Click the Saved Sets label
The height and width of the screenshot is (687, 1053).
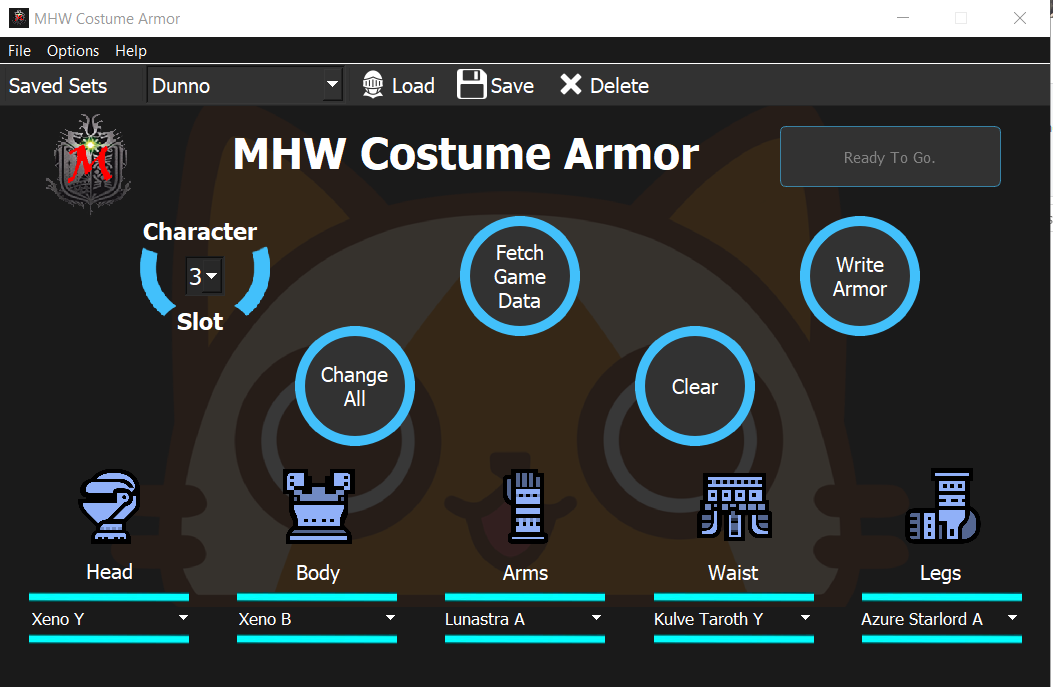point(58,85)
